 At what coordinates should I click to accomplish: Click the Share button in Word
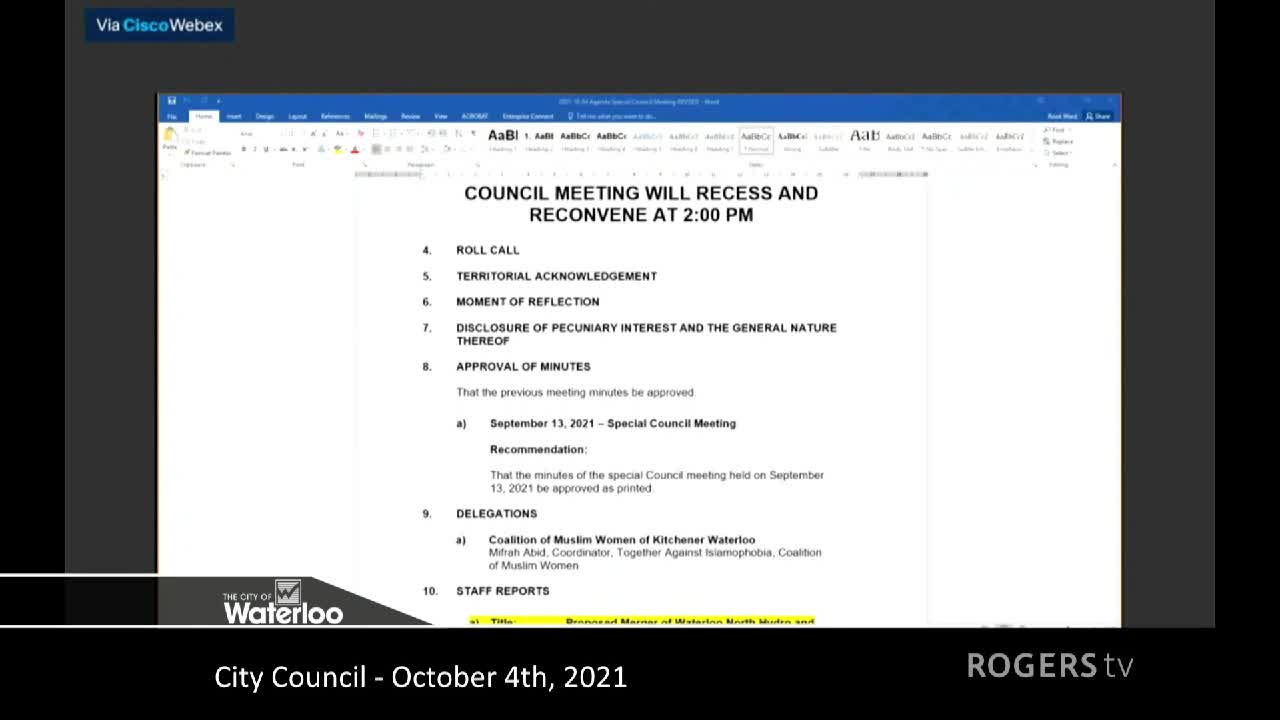(1098, 116)
